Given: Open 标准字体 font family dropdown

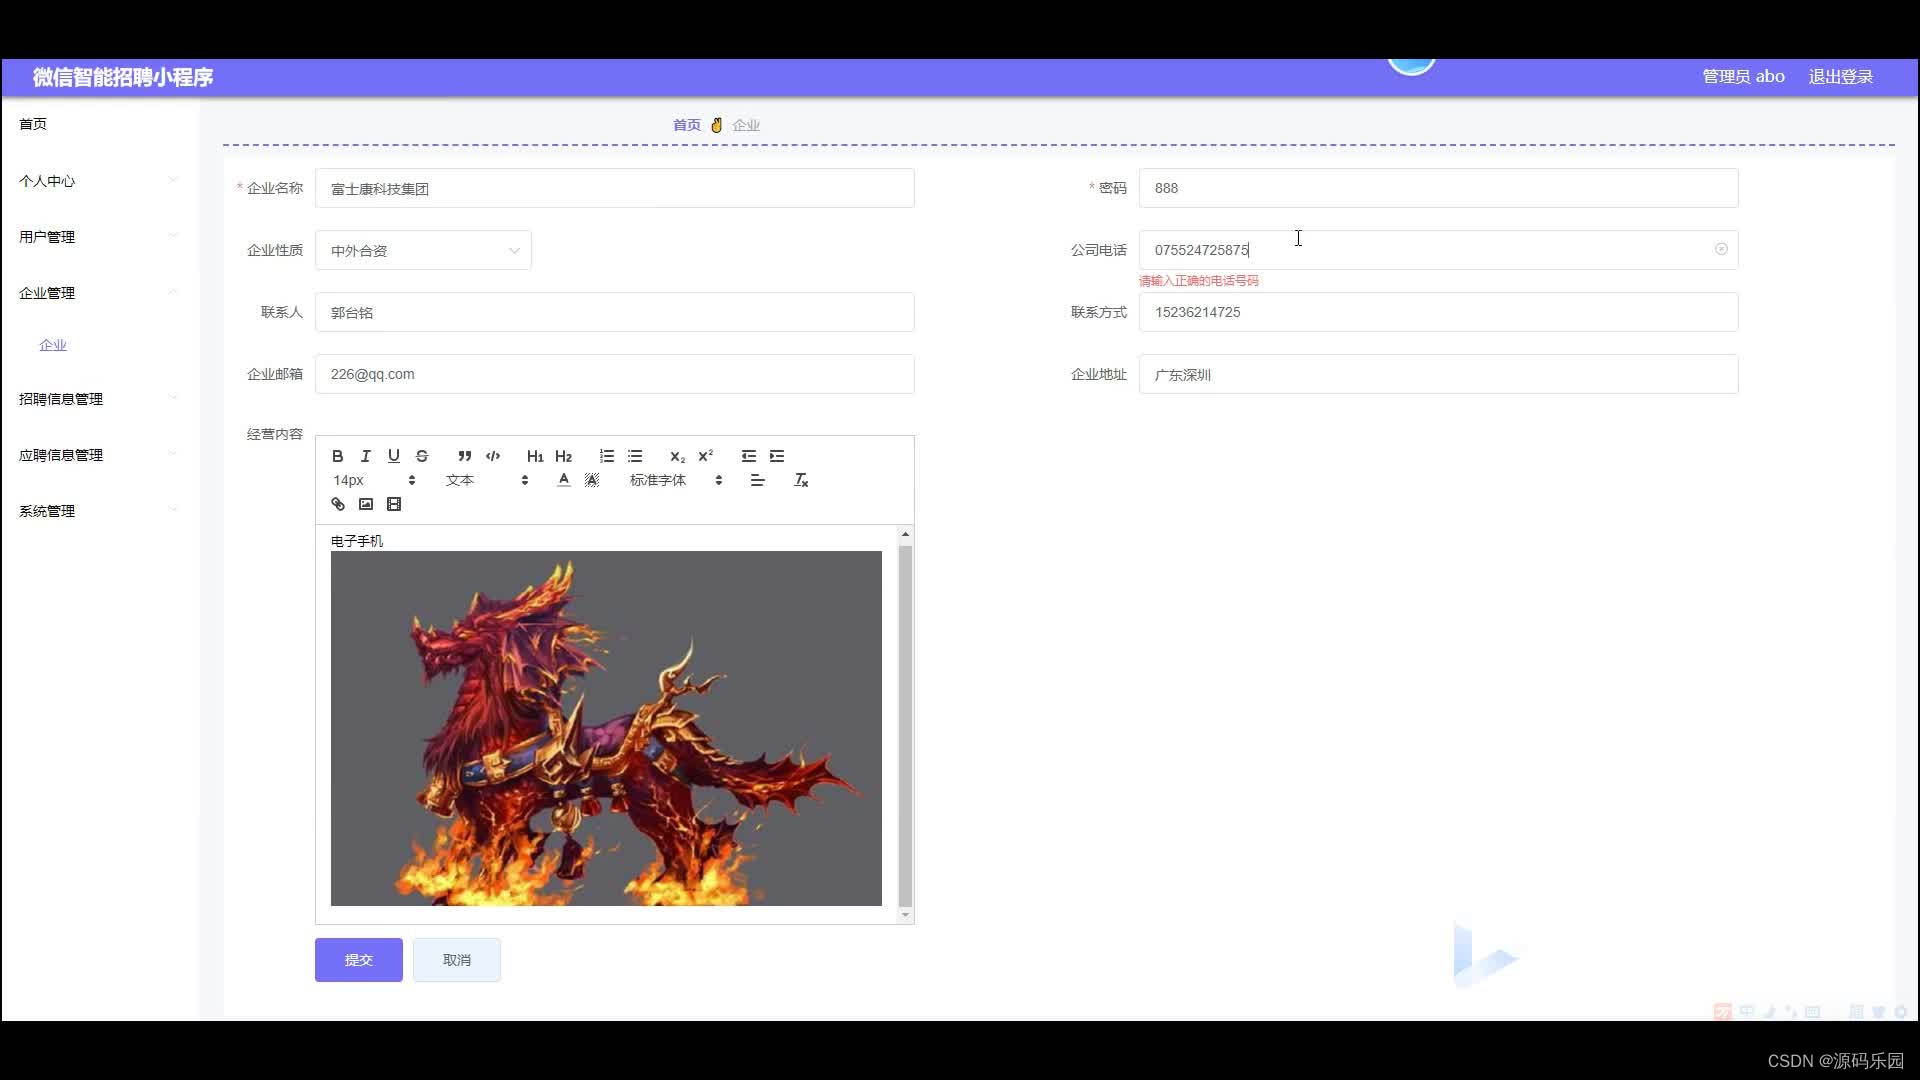Looking at the screenshot, I should tap(675, 481).
